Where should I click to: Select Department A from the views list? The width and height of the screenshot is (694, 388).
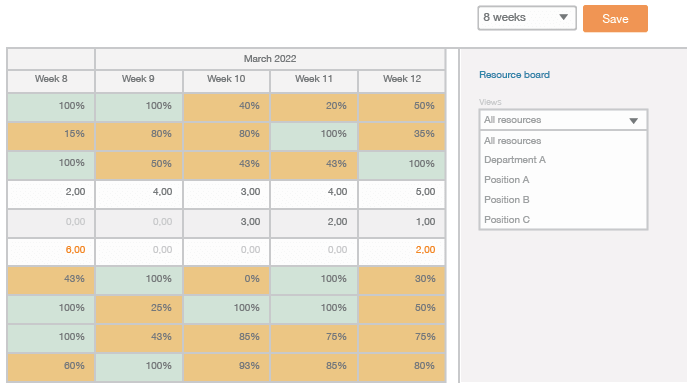pyautogui.click(x=563, y=160)
